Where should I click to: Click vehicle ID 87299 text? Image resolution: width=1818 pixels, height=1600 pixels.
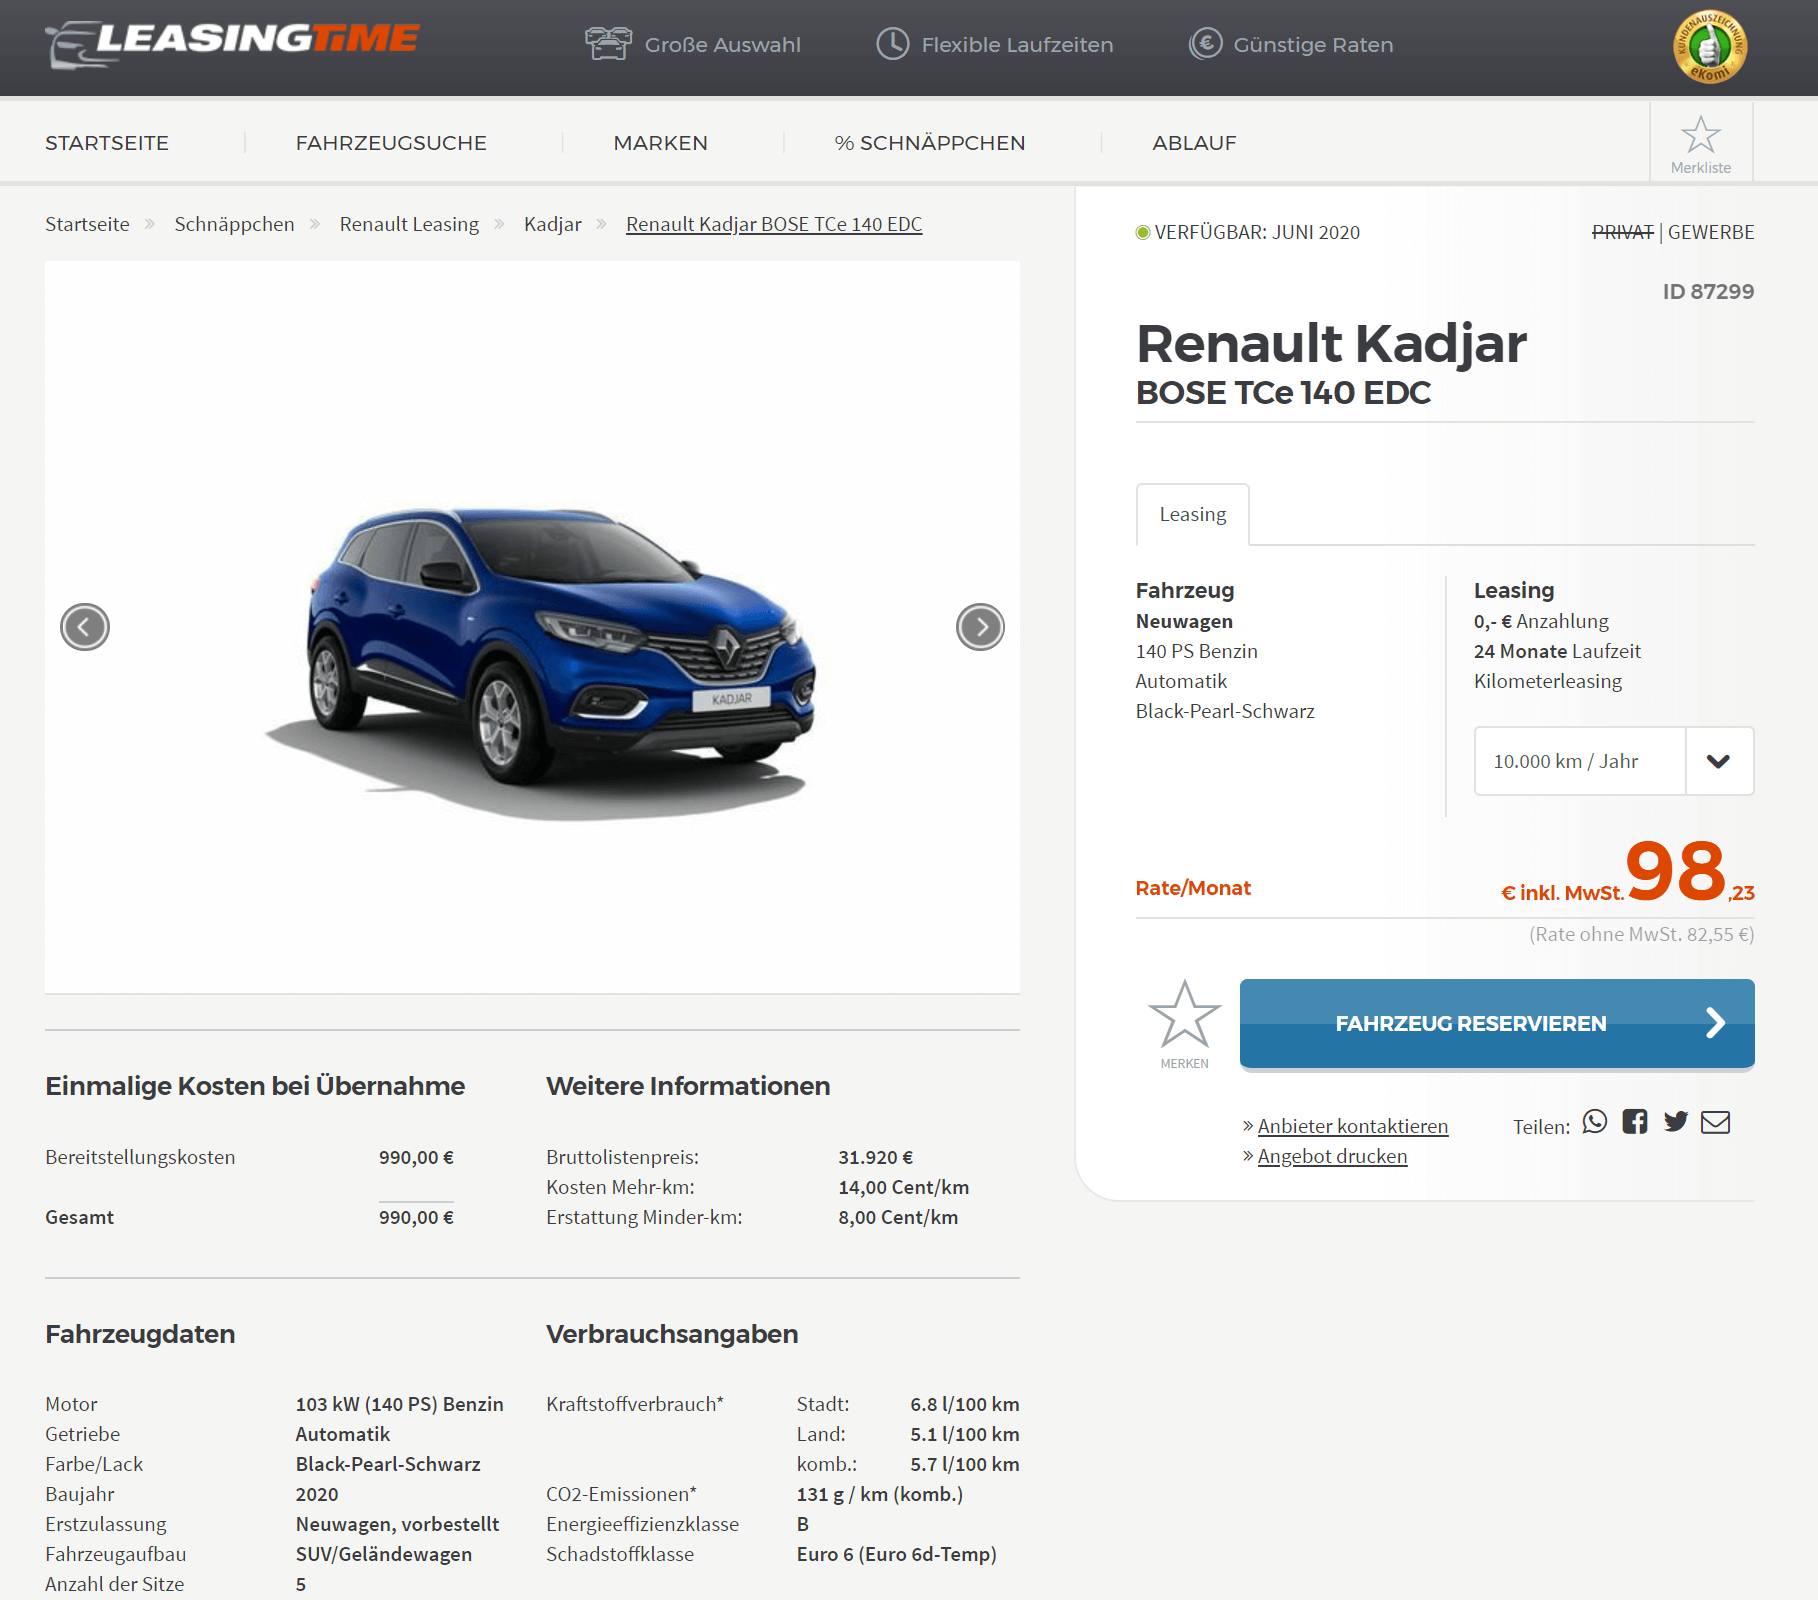click(1708, 291)
